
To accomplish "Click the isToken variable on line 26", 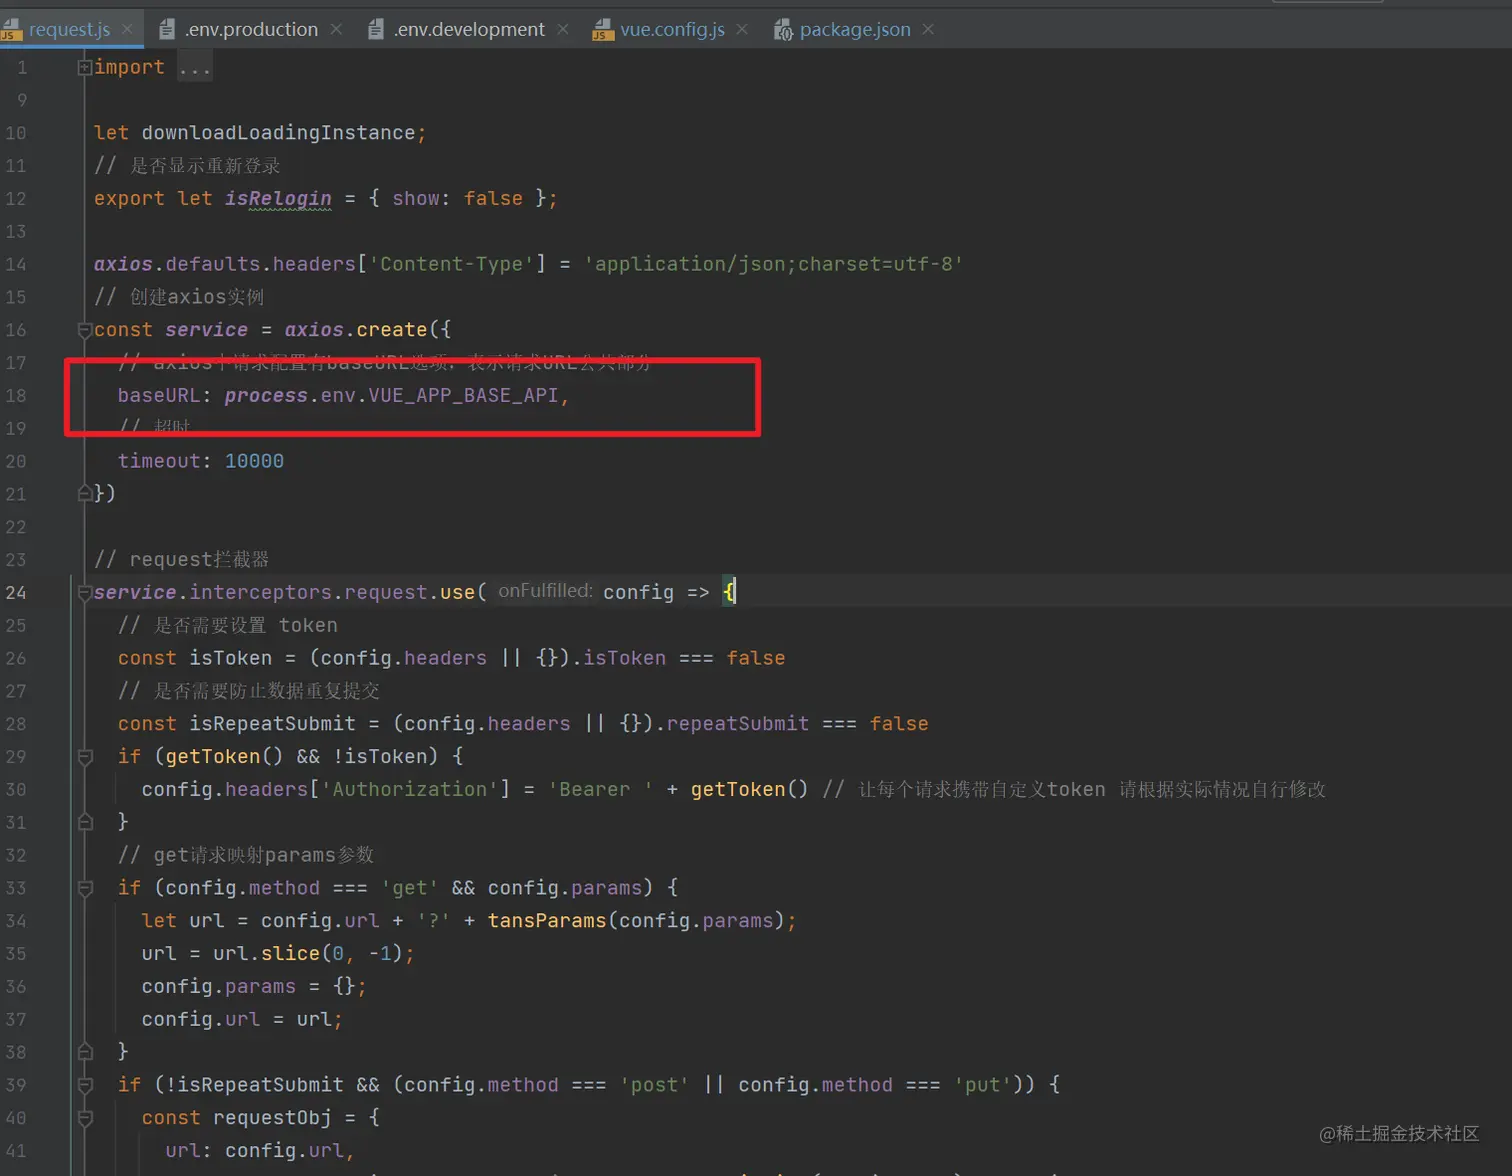I will coord(230,658).
